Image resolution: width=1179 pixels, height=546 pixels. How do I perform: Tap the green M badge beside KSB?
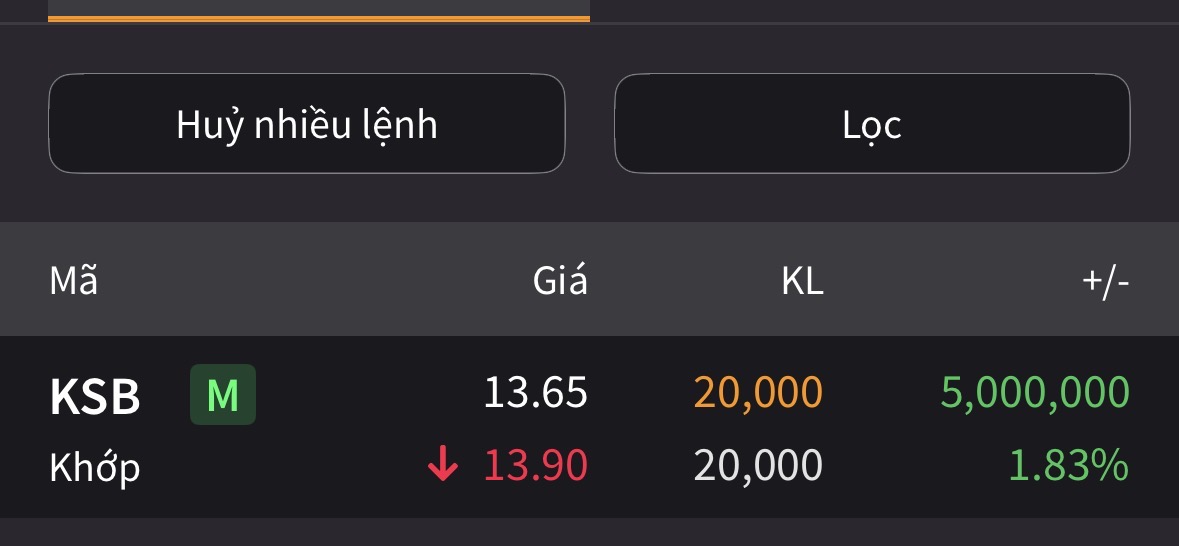[223, 394]
